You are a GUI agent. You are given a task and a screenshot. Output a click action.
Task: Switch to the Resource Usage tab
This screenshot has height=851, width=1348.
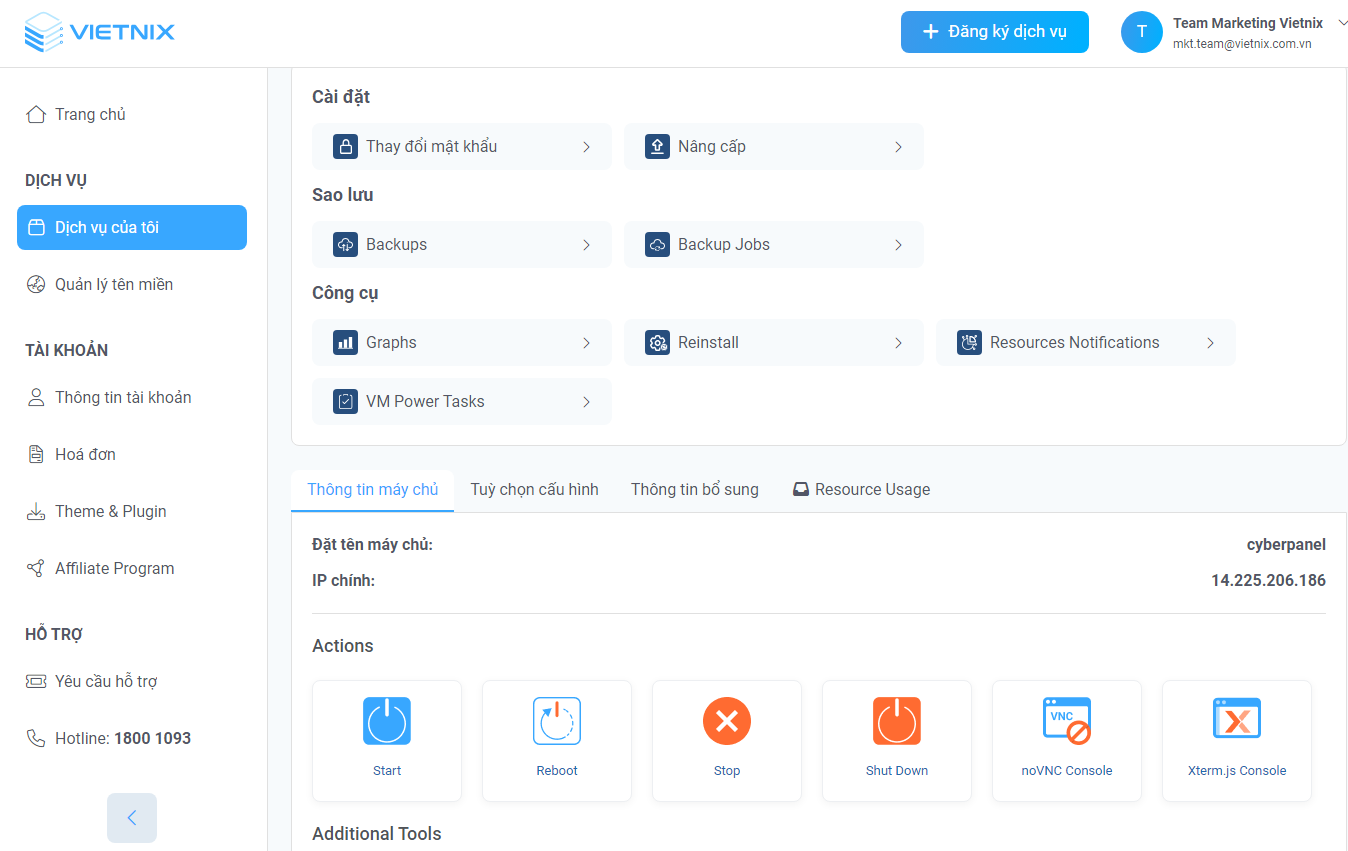click(x=861, y=489)
